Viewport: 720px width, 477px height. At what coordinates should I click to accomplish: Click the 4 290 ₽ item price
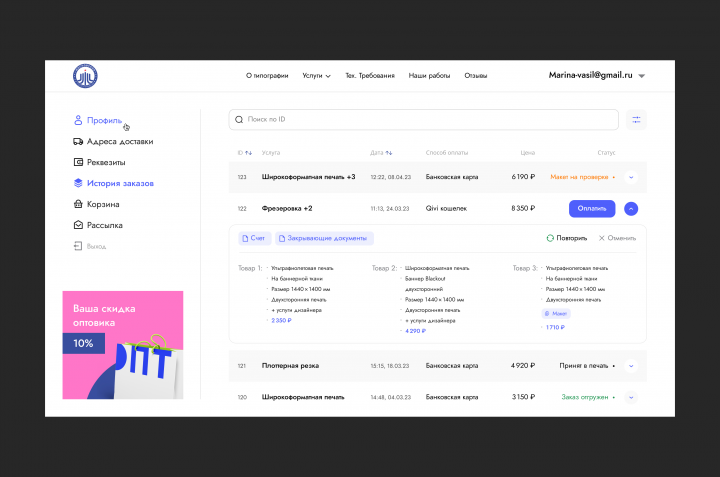[x=415, y=331]
